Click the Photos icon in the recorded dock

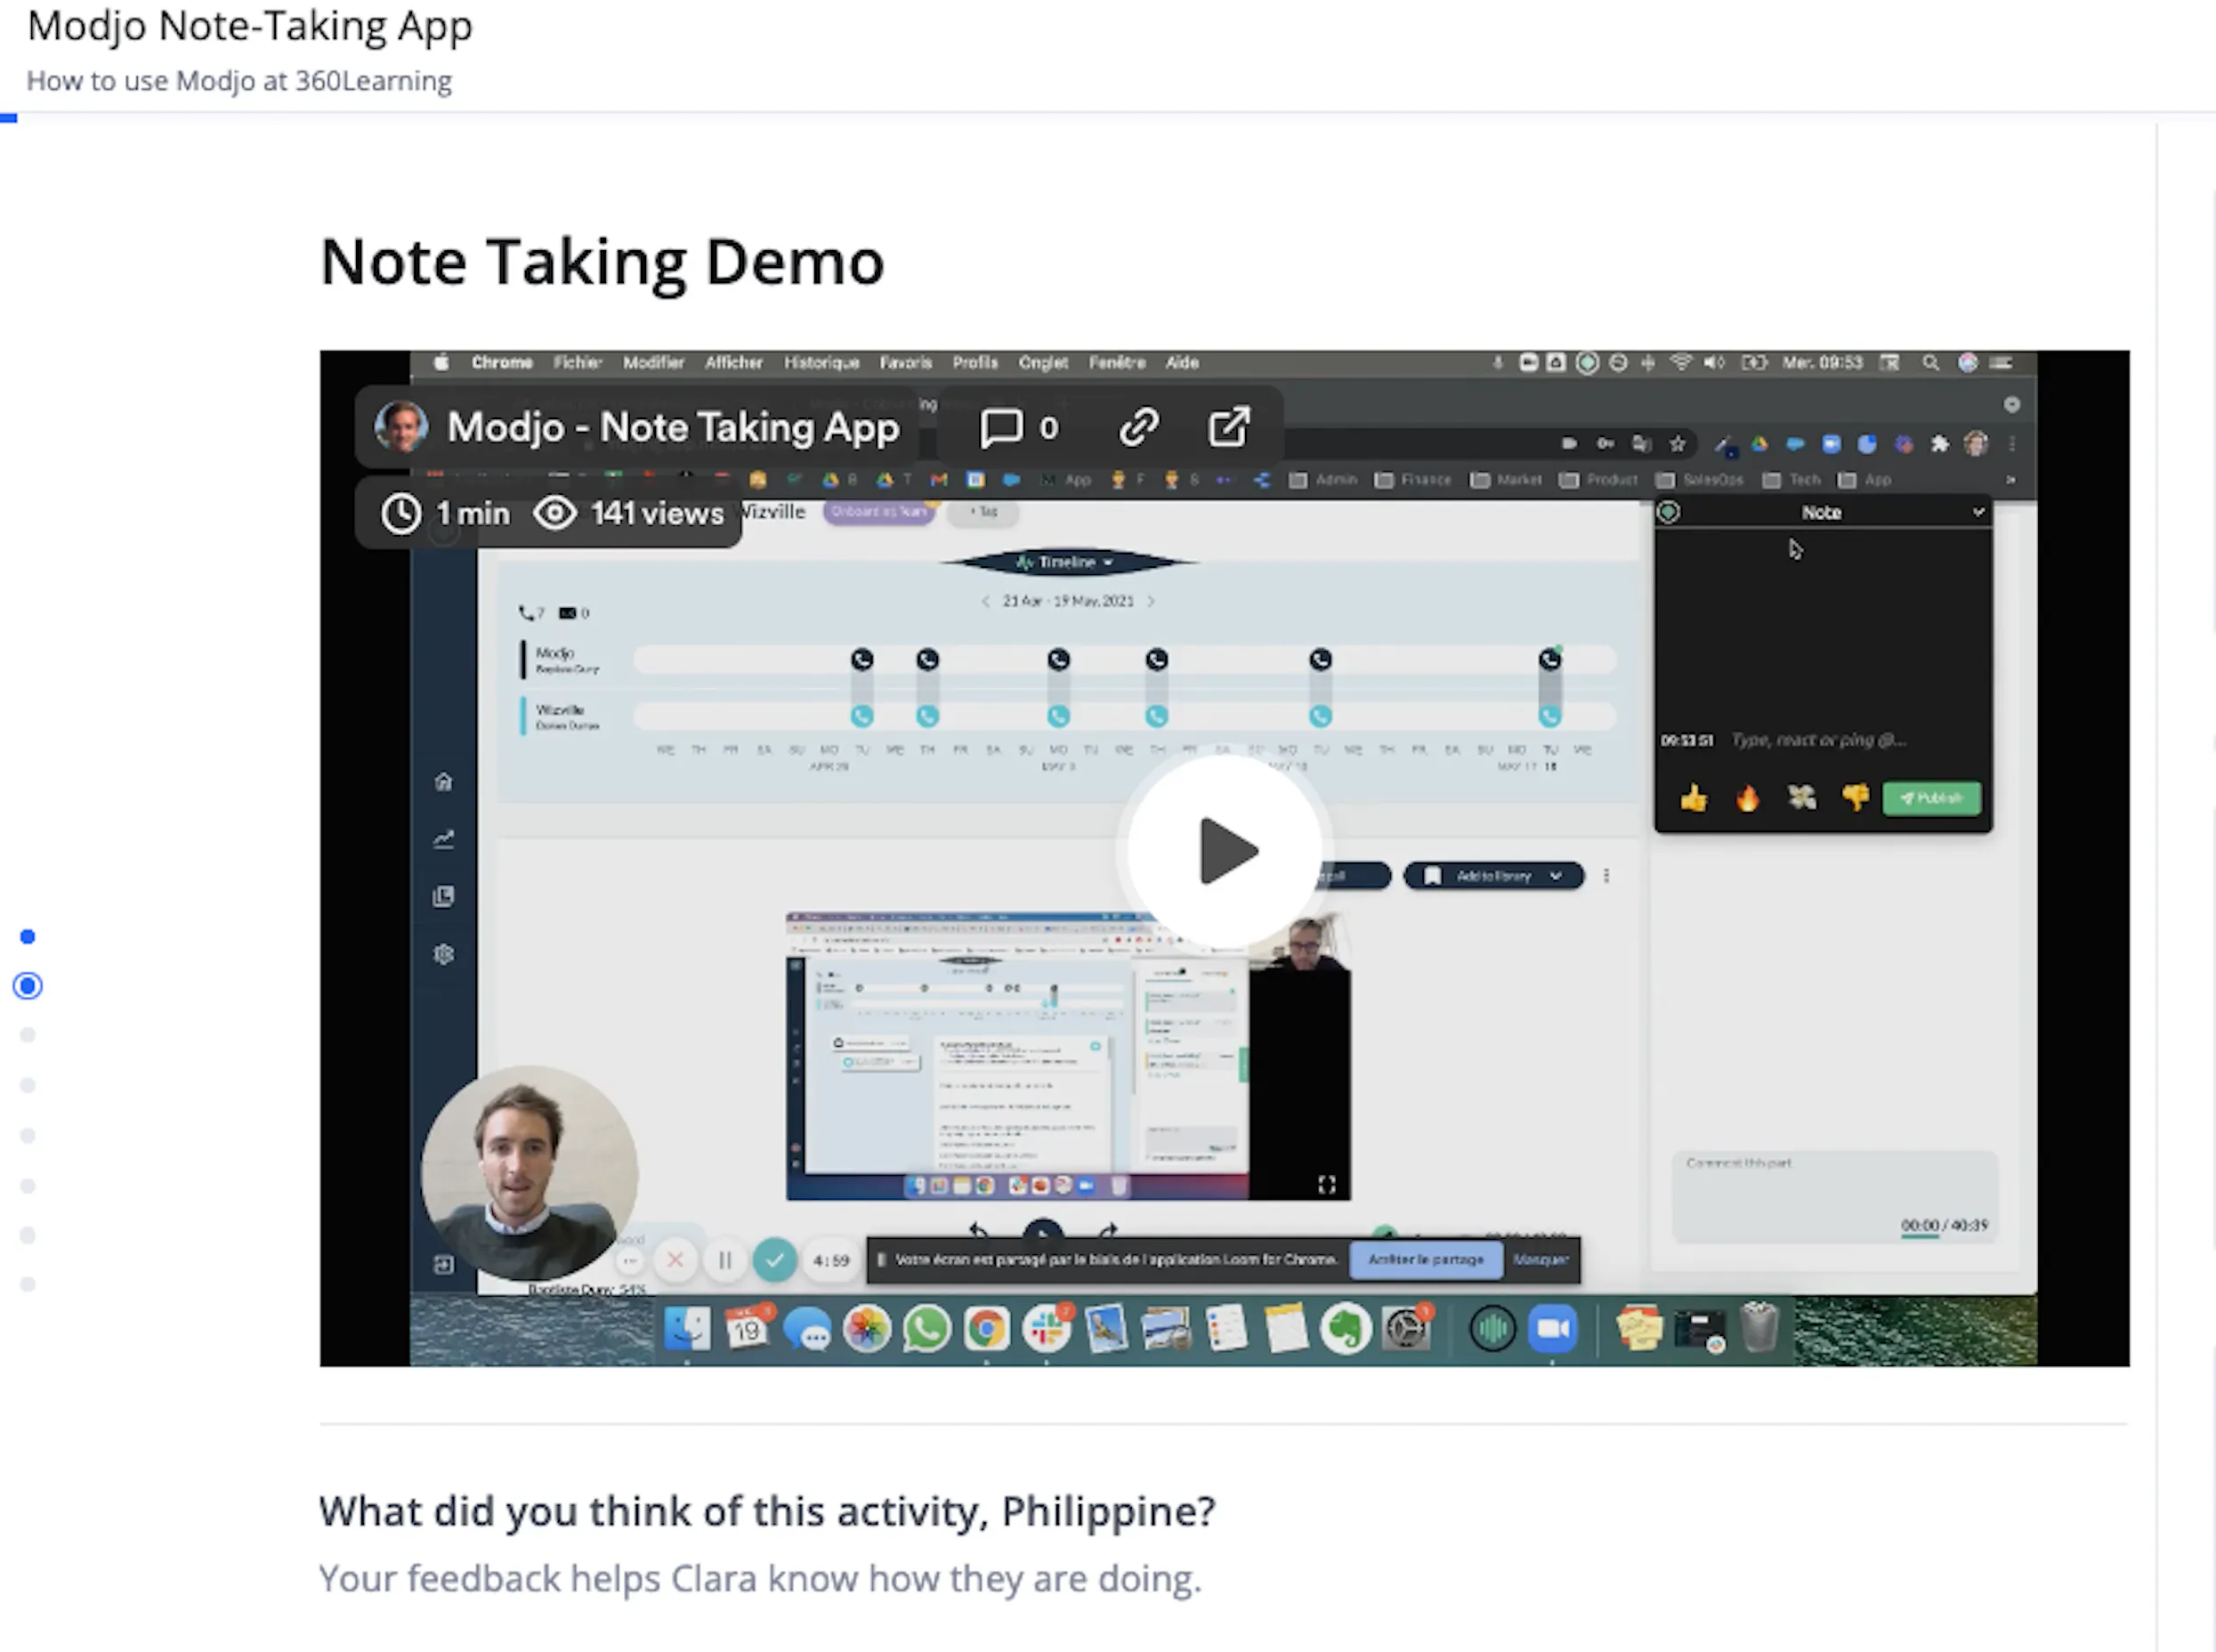(867, 1329)
